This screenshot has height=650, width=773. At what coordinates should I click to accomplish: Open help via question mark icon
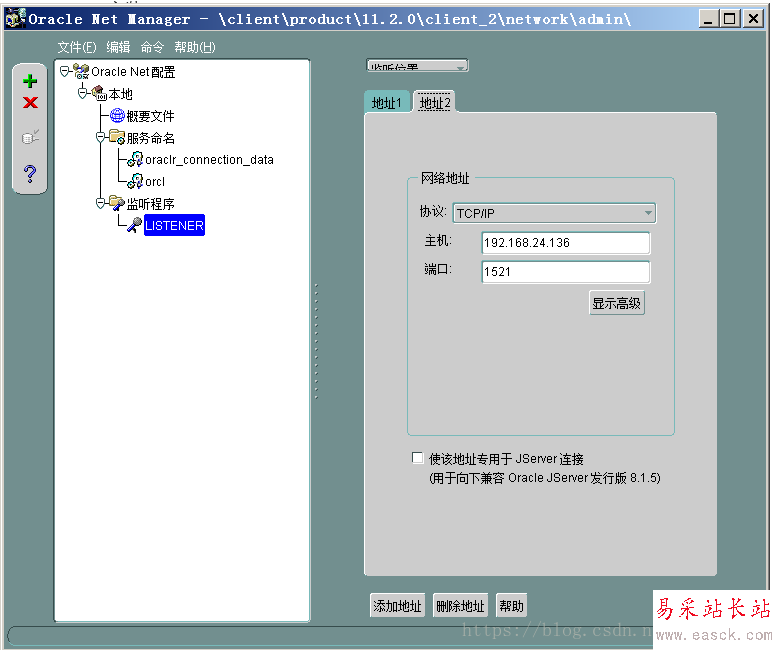30,174
